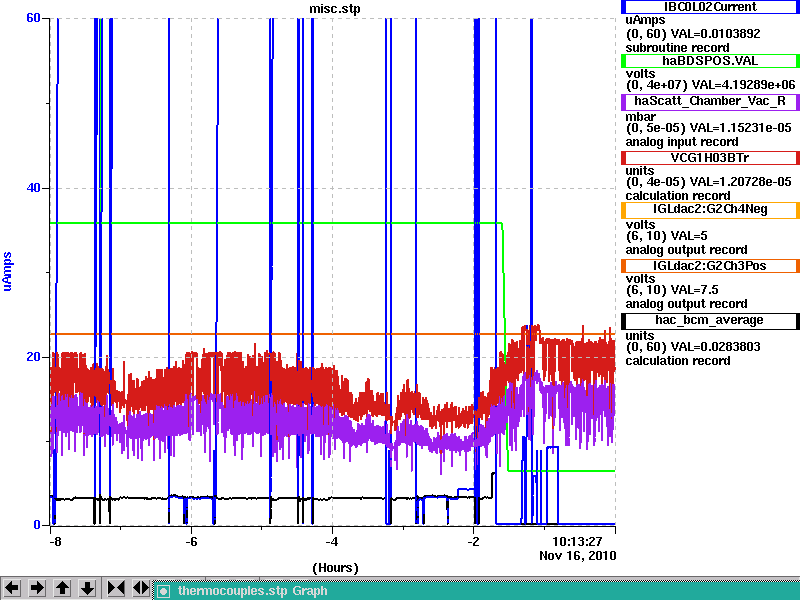This screenshot has height=600, width=800.
Task: Click the VAL=0.0103892 reading
Action: pos(715,34)
